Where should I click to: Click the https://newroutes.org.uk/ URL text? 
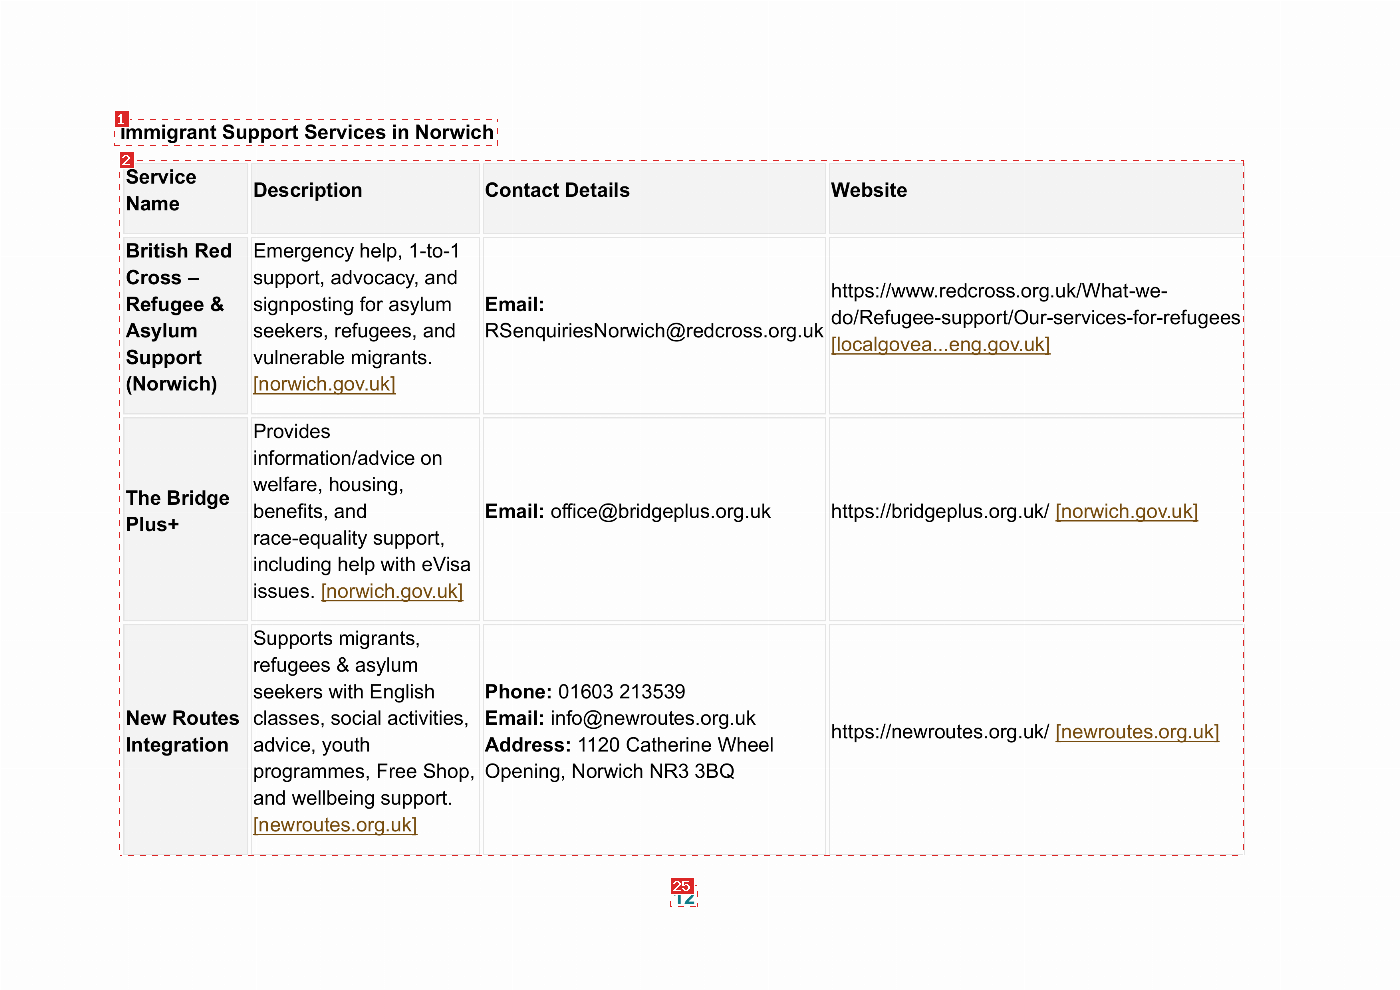[940, 731]
